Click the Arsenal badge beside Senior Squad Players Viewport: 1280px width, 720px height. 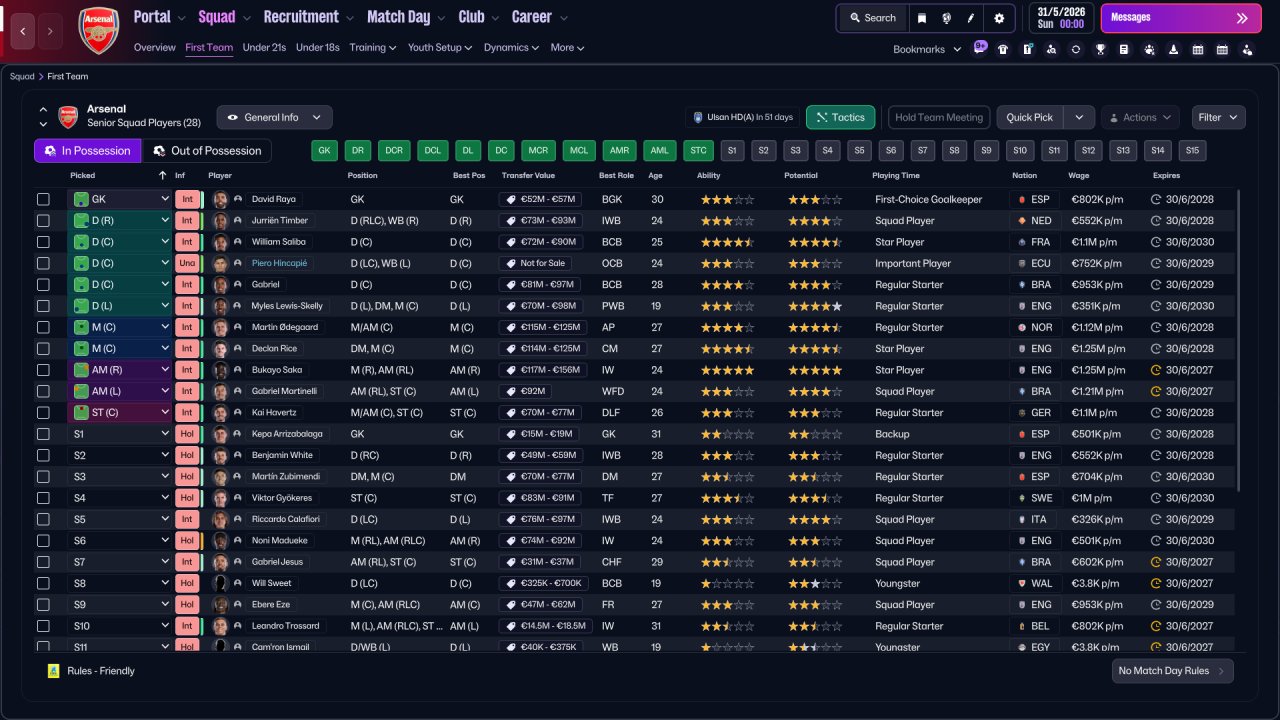(68, 116)
